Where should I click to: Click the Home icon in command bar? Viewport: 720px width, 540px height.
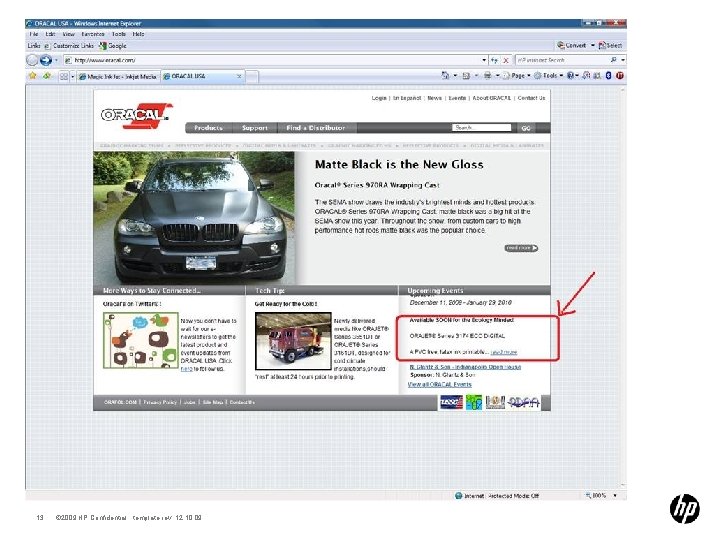click(x=445, y=75)
